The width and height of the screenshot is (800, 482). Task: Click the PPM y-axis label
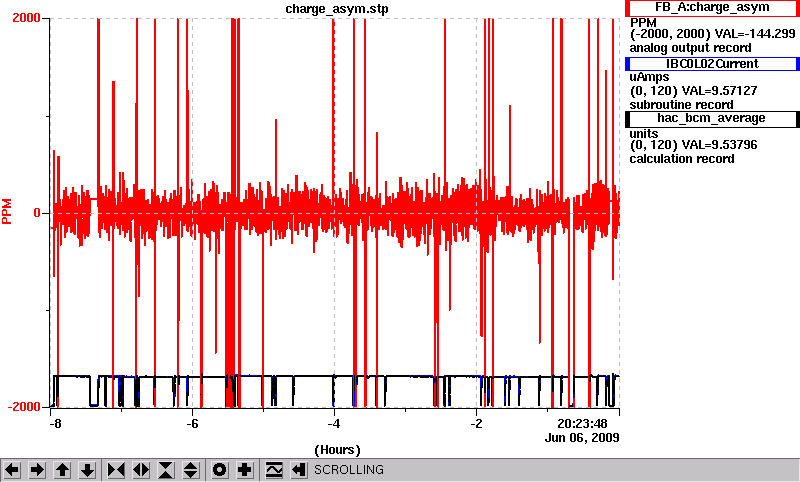point(7,212)
